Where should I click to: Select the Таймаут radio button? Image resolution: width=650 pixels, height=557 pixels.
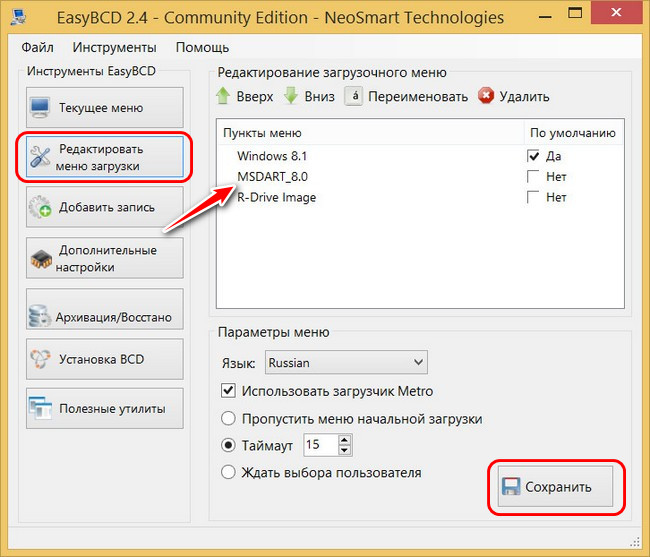[228, 446]
